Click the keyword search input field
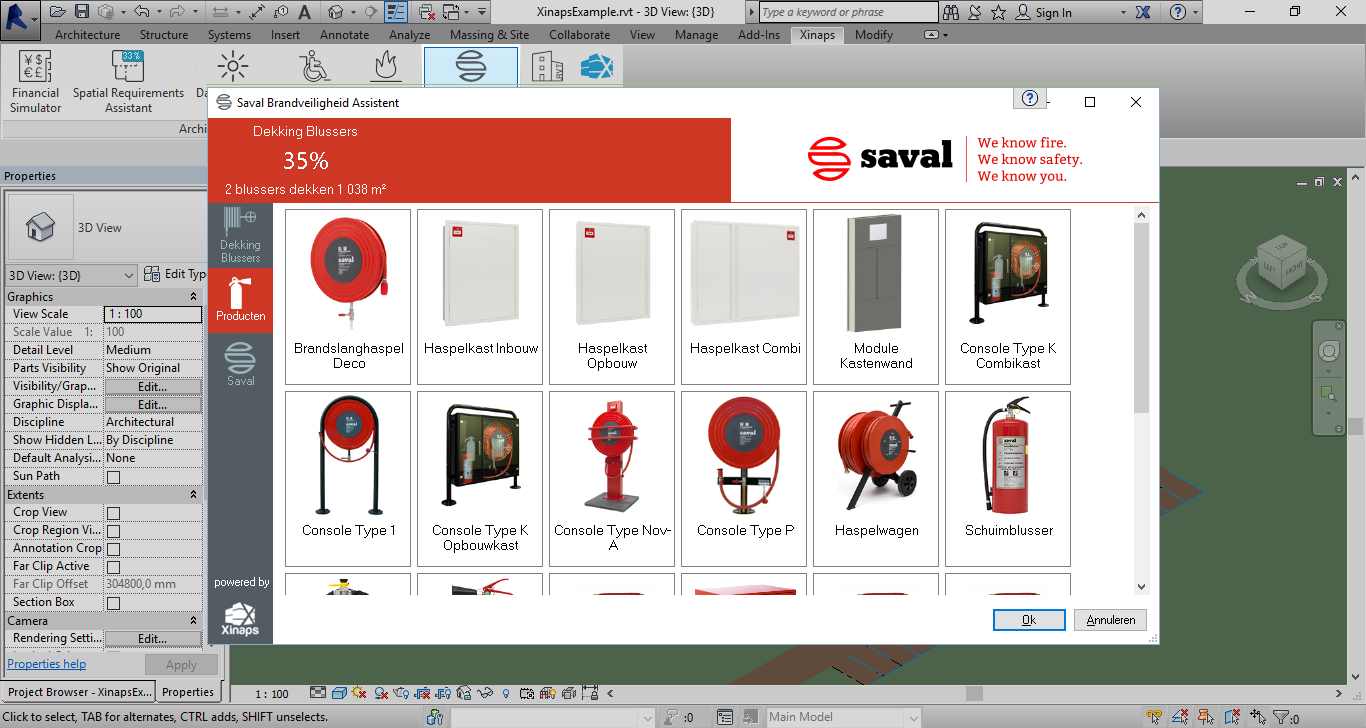 848,12
